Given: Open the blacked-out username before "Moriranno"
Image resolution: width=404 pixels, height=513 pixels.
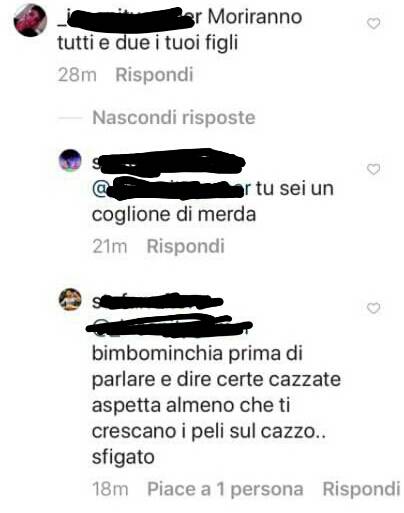Looking at the screenshot, I should pyautogui.click(x=130, y=17).
